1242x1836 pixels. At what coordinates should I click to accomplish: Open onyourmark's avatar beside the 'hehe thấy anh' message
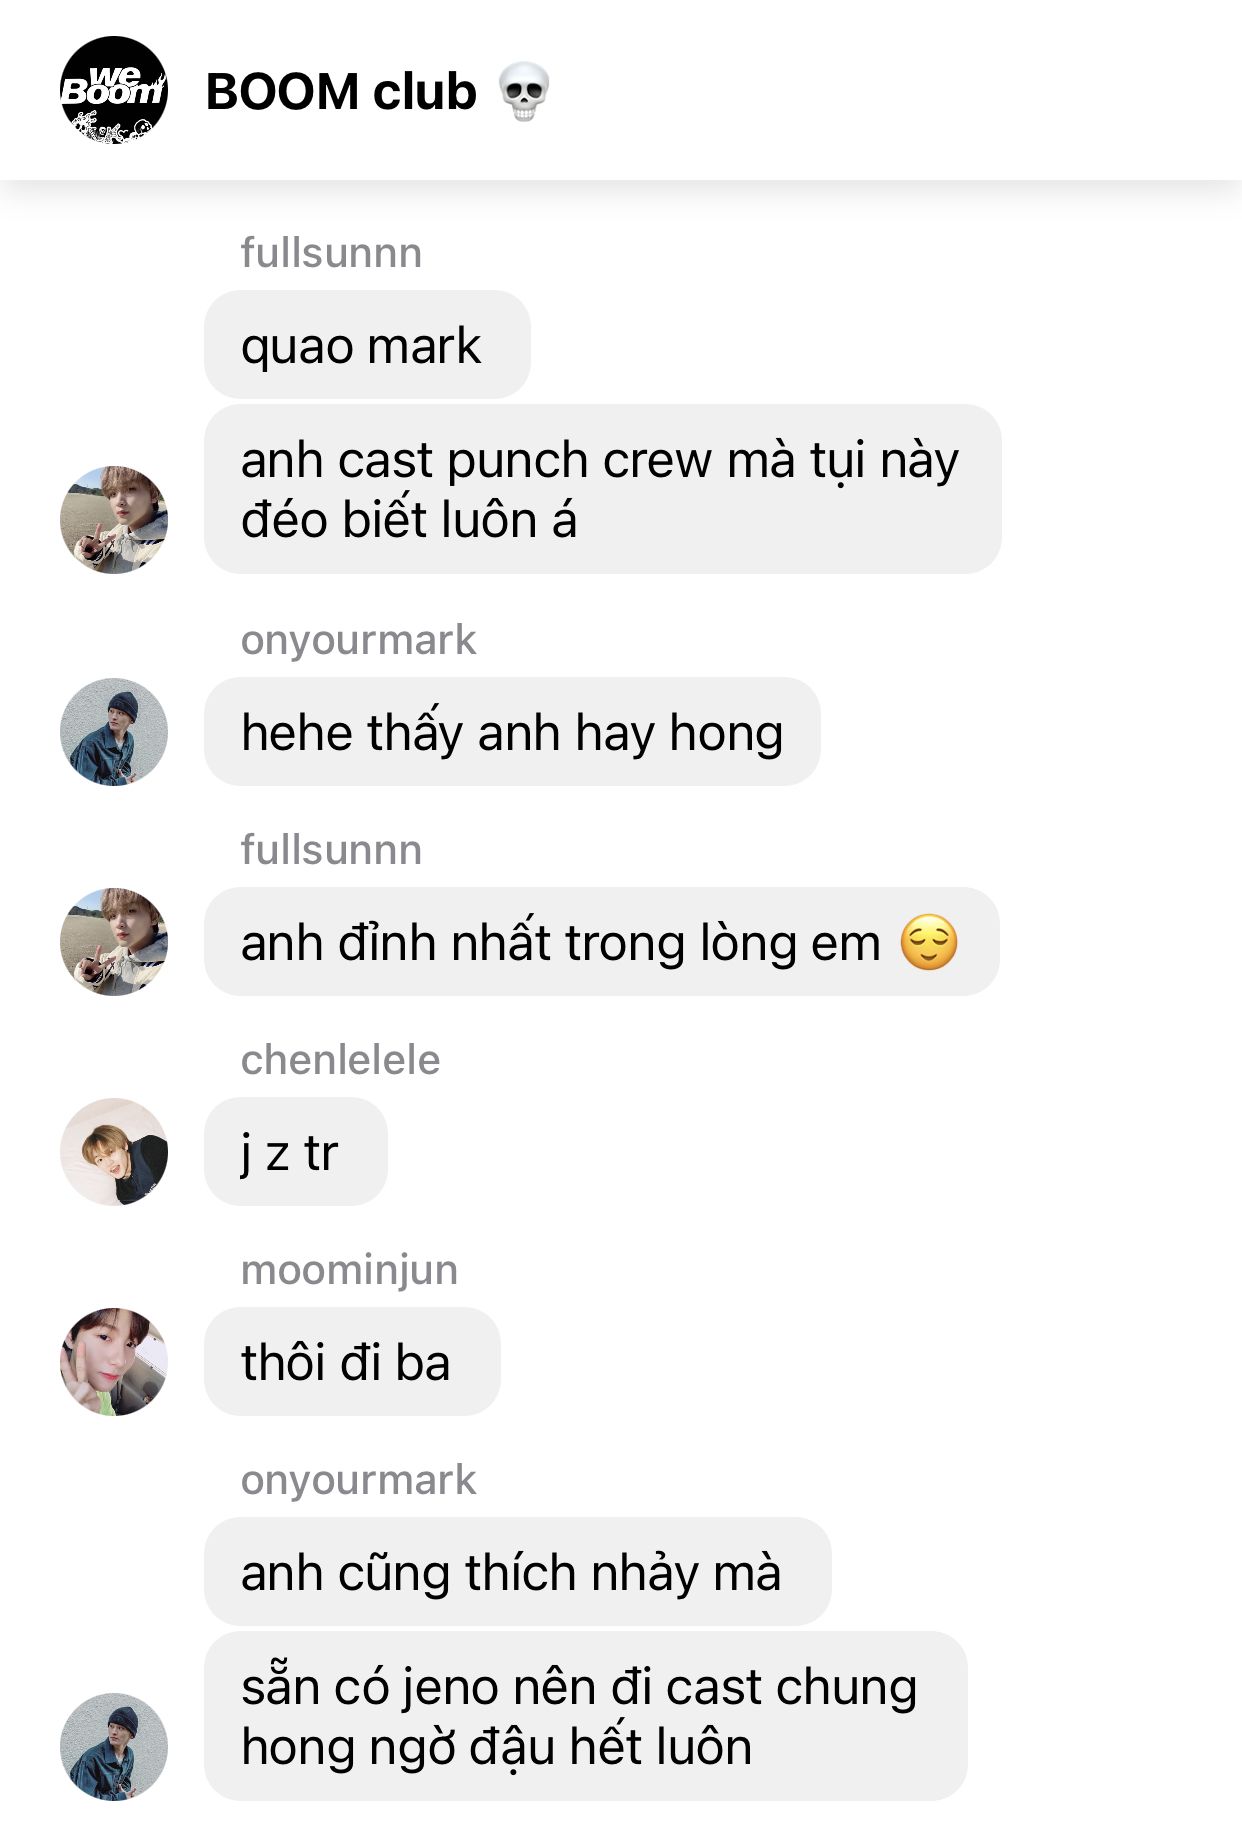click(114, 732)
